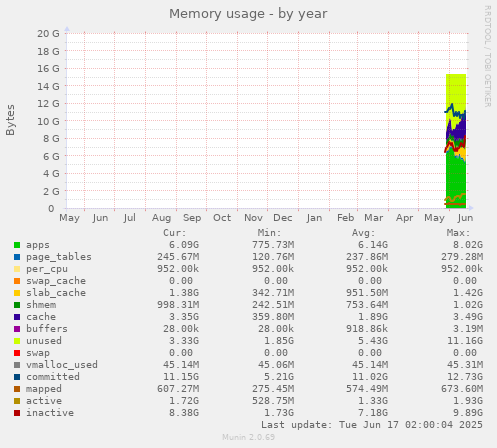The height and width of the screenshot is (448, 497).
Task: Click the inactive dark red swatch
Action: click(17, 413)
